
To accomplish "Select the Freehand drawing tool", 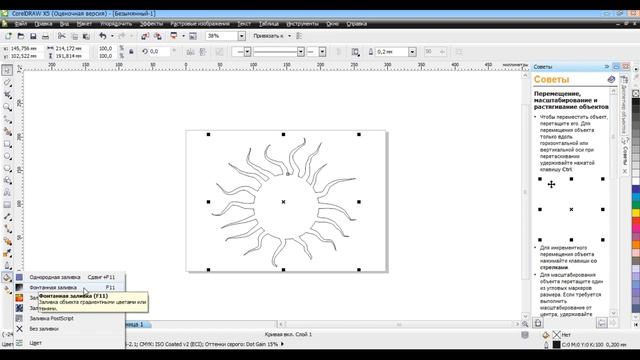I will tap(7, 119).
